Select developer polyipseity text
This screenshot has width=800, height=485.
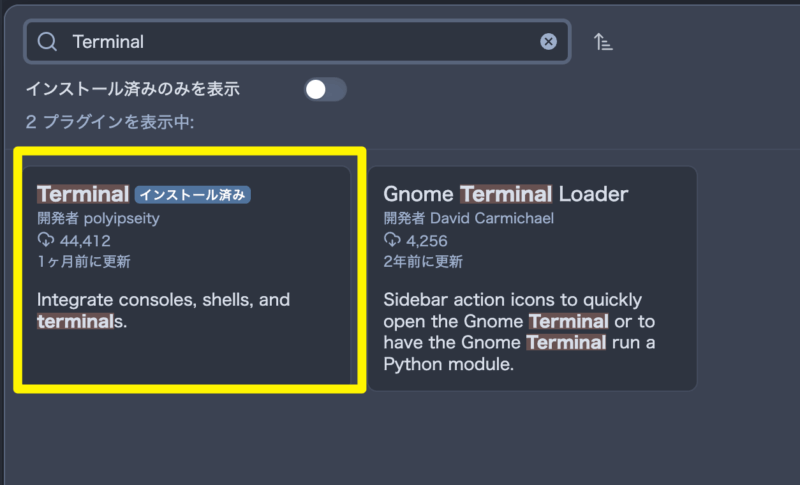98,218
